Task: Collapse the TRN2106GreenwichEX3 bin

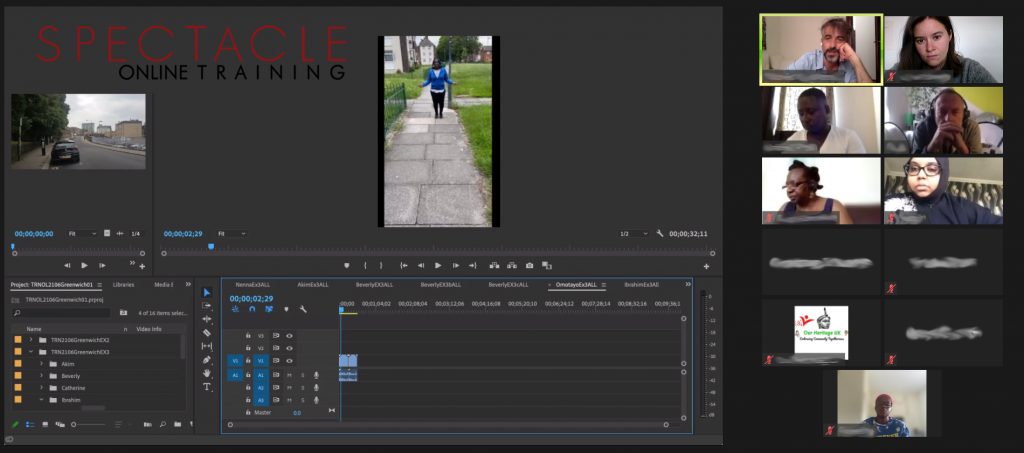Action: click(31, 352)
